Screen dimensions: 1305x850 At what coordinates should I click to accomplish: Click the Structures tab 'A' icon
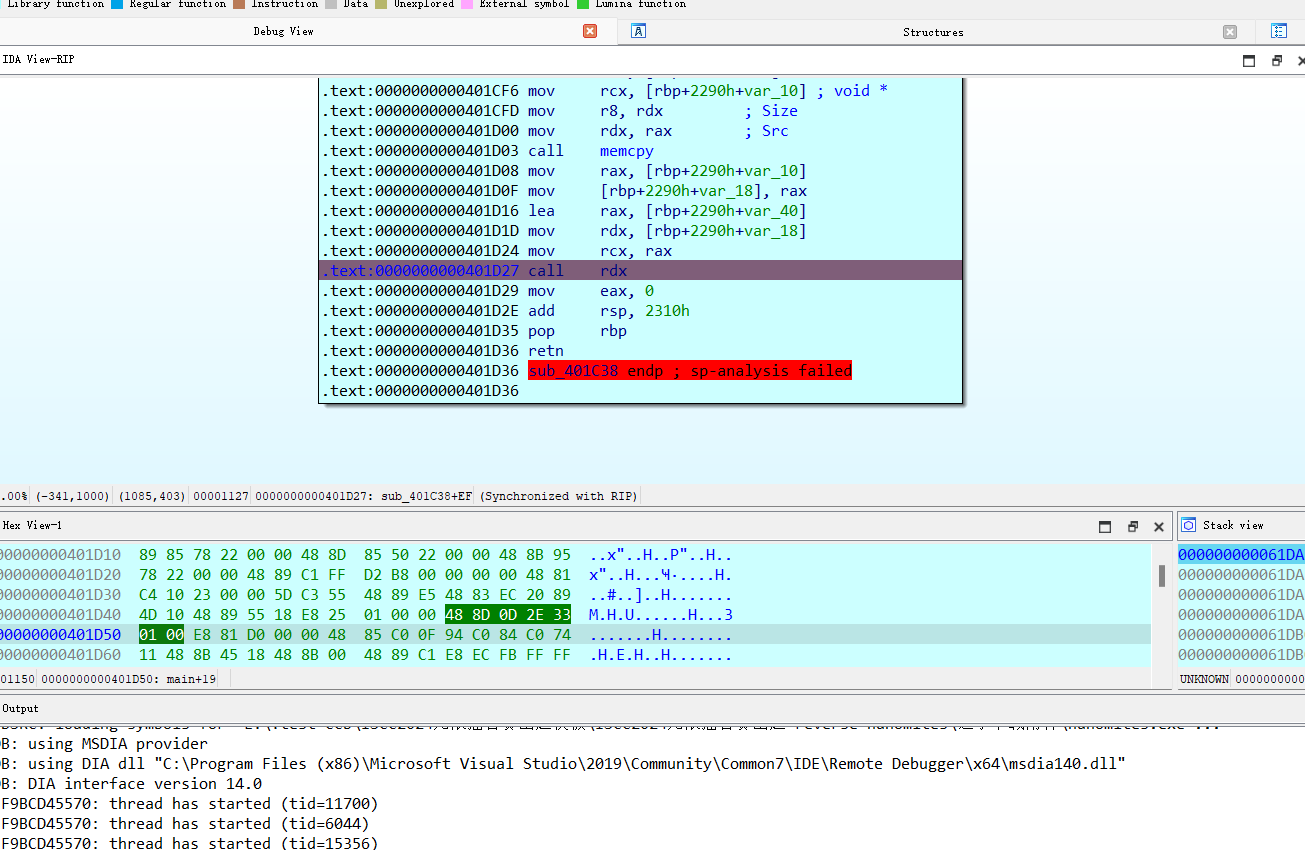click(x=638, y=32)
